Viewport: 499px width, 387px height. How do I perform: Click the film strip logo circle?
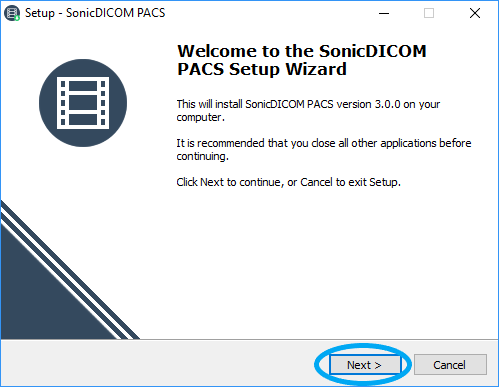[83, 103]
